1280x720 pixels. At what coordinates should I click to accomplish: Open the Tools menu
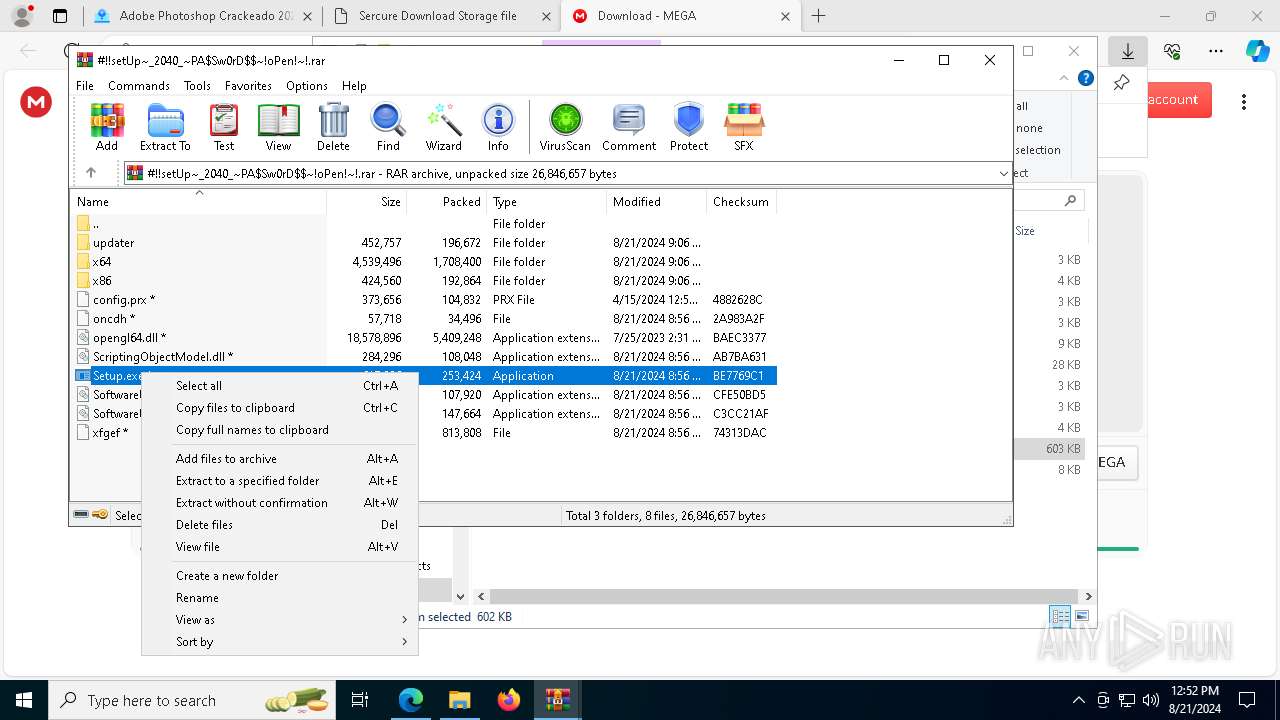coord(197,86)
